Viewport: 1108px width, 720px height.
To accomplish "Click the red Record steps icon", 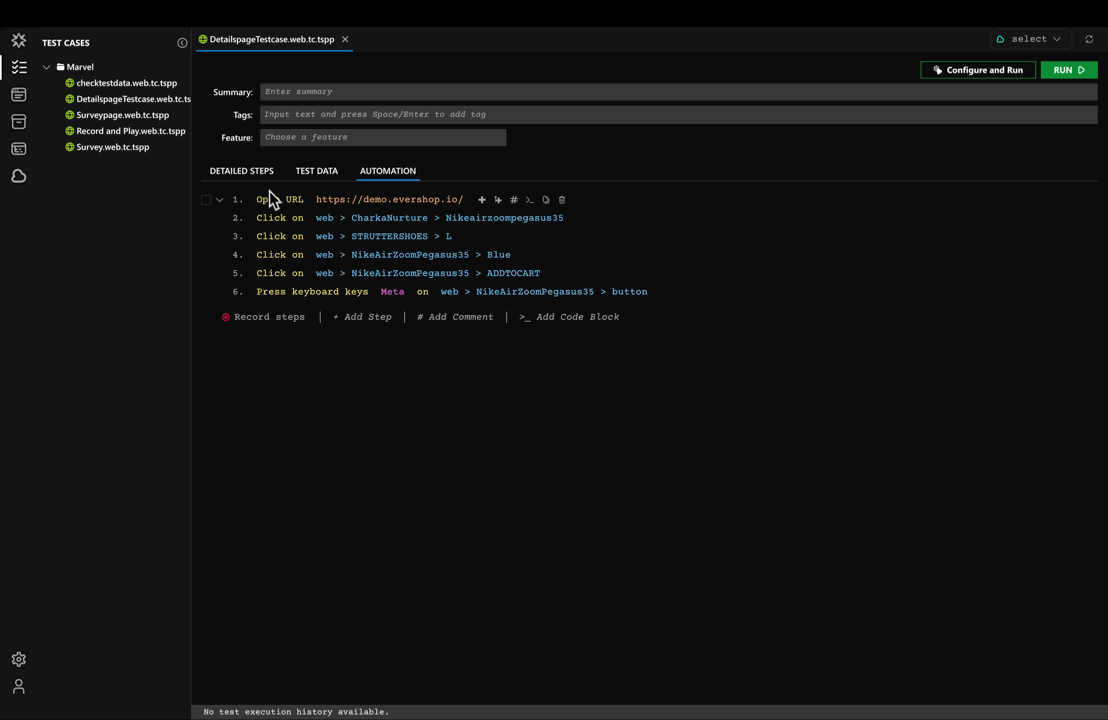I will pyautogui.click(x=225, y=317).
